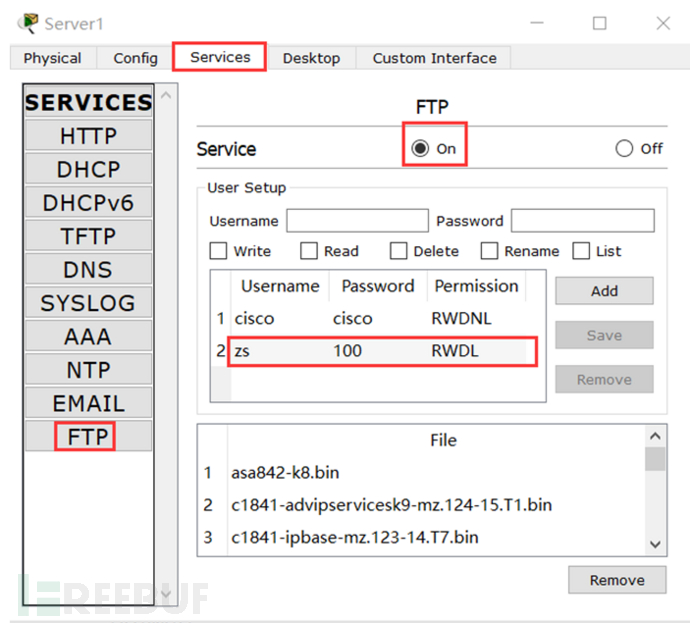Click the Username column header
Viewport: 690px width, 623px height.
(280, 286)
